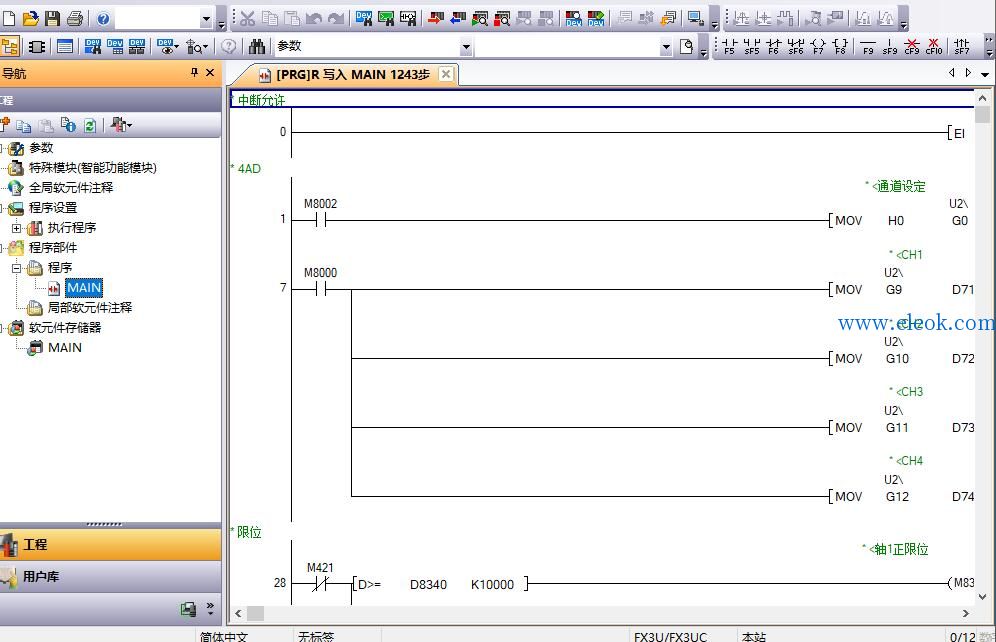Screen dimensions: 996x642
Task: Click the horizontal scrollbar thumb
Action: click(x=255, y=613)
